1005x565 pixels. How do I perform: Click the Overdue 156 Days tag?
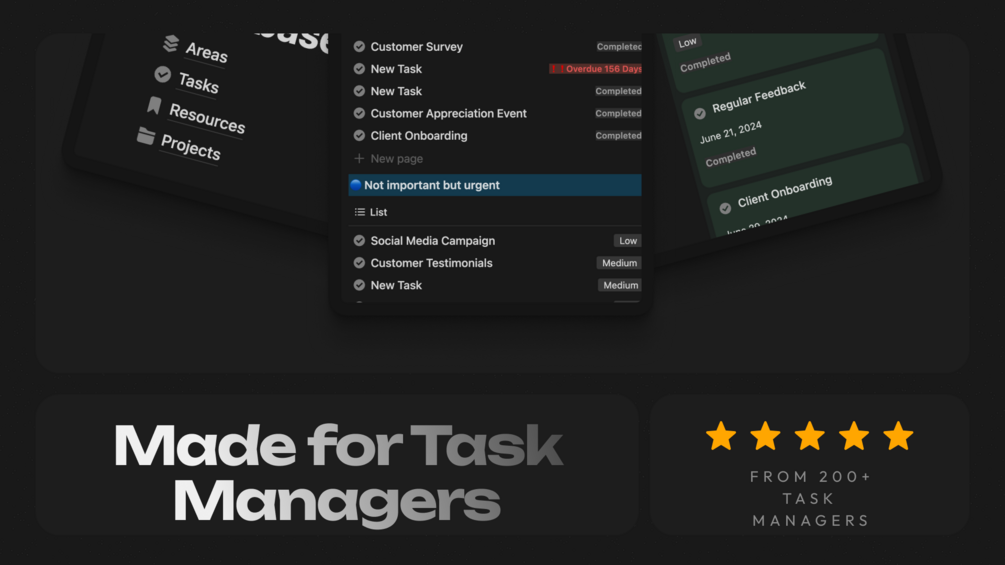coord(595,69)
